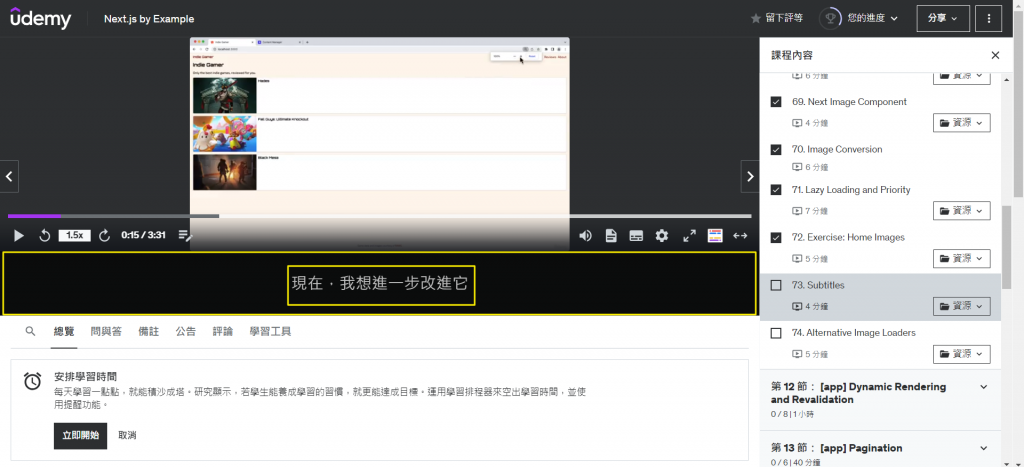
Task: Change the 1.5x playback speed
Action: point(74,236)
